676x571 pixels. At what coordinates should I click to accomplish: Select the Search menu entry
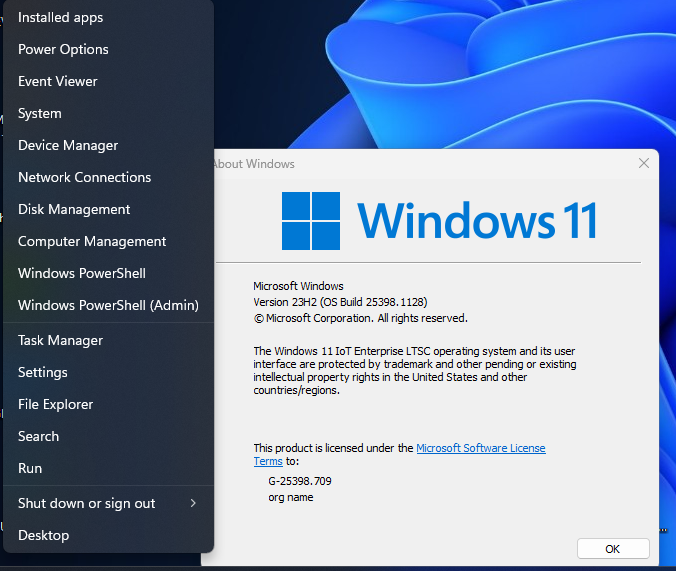pos(108,436)
